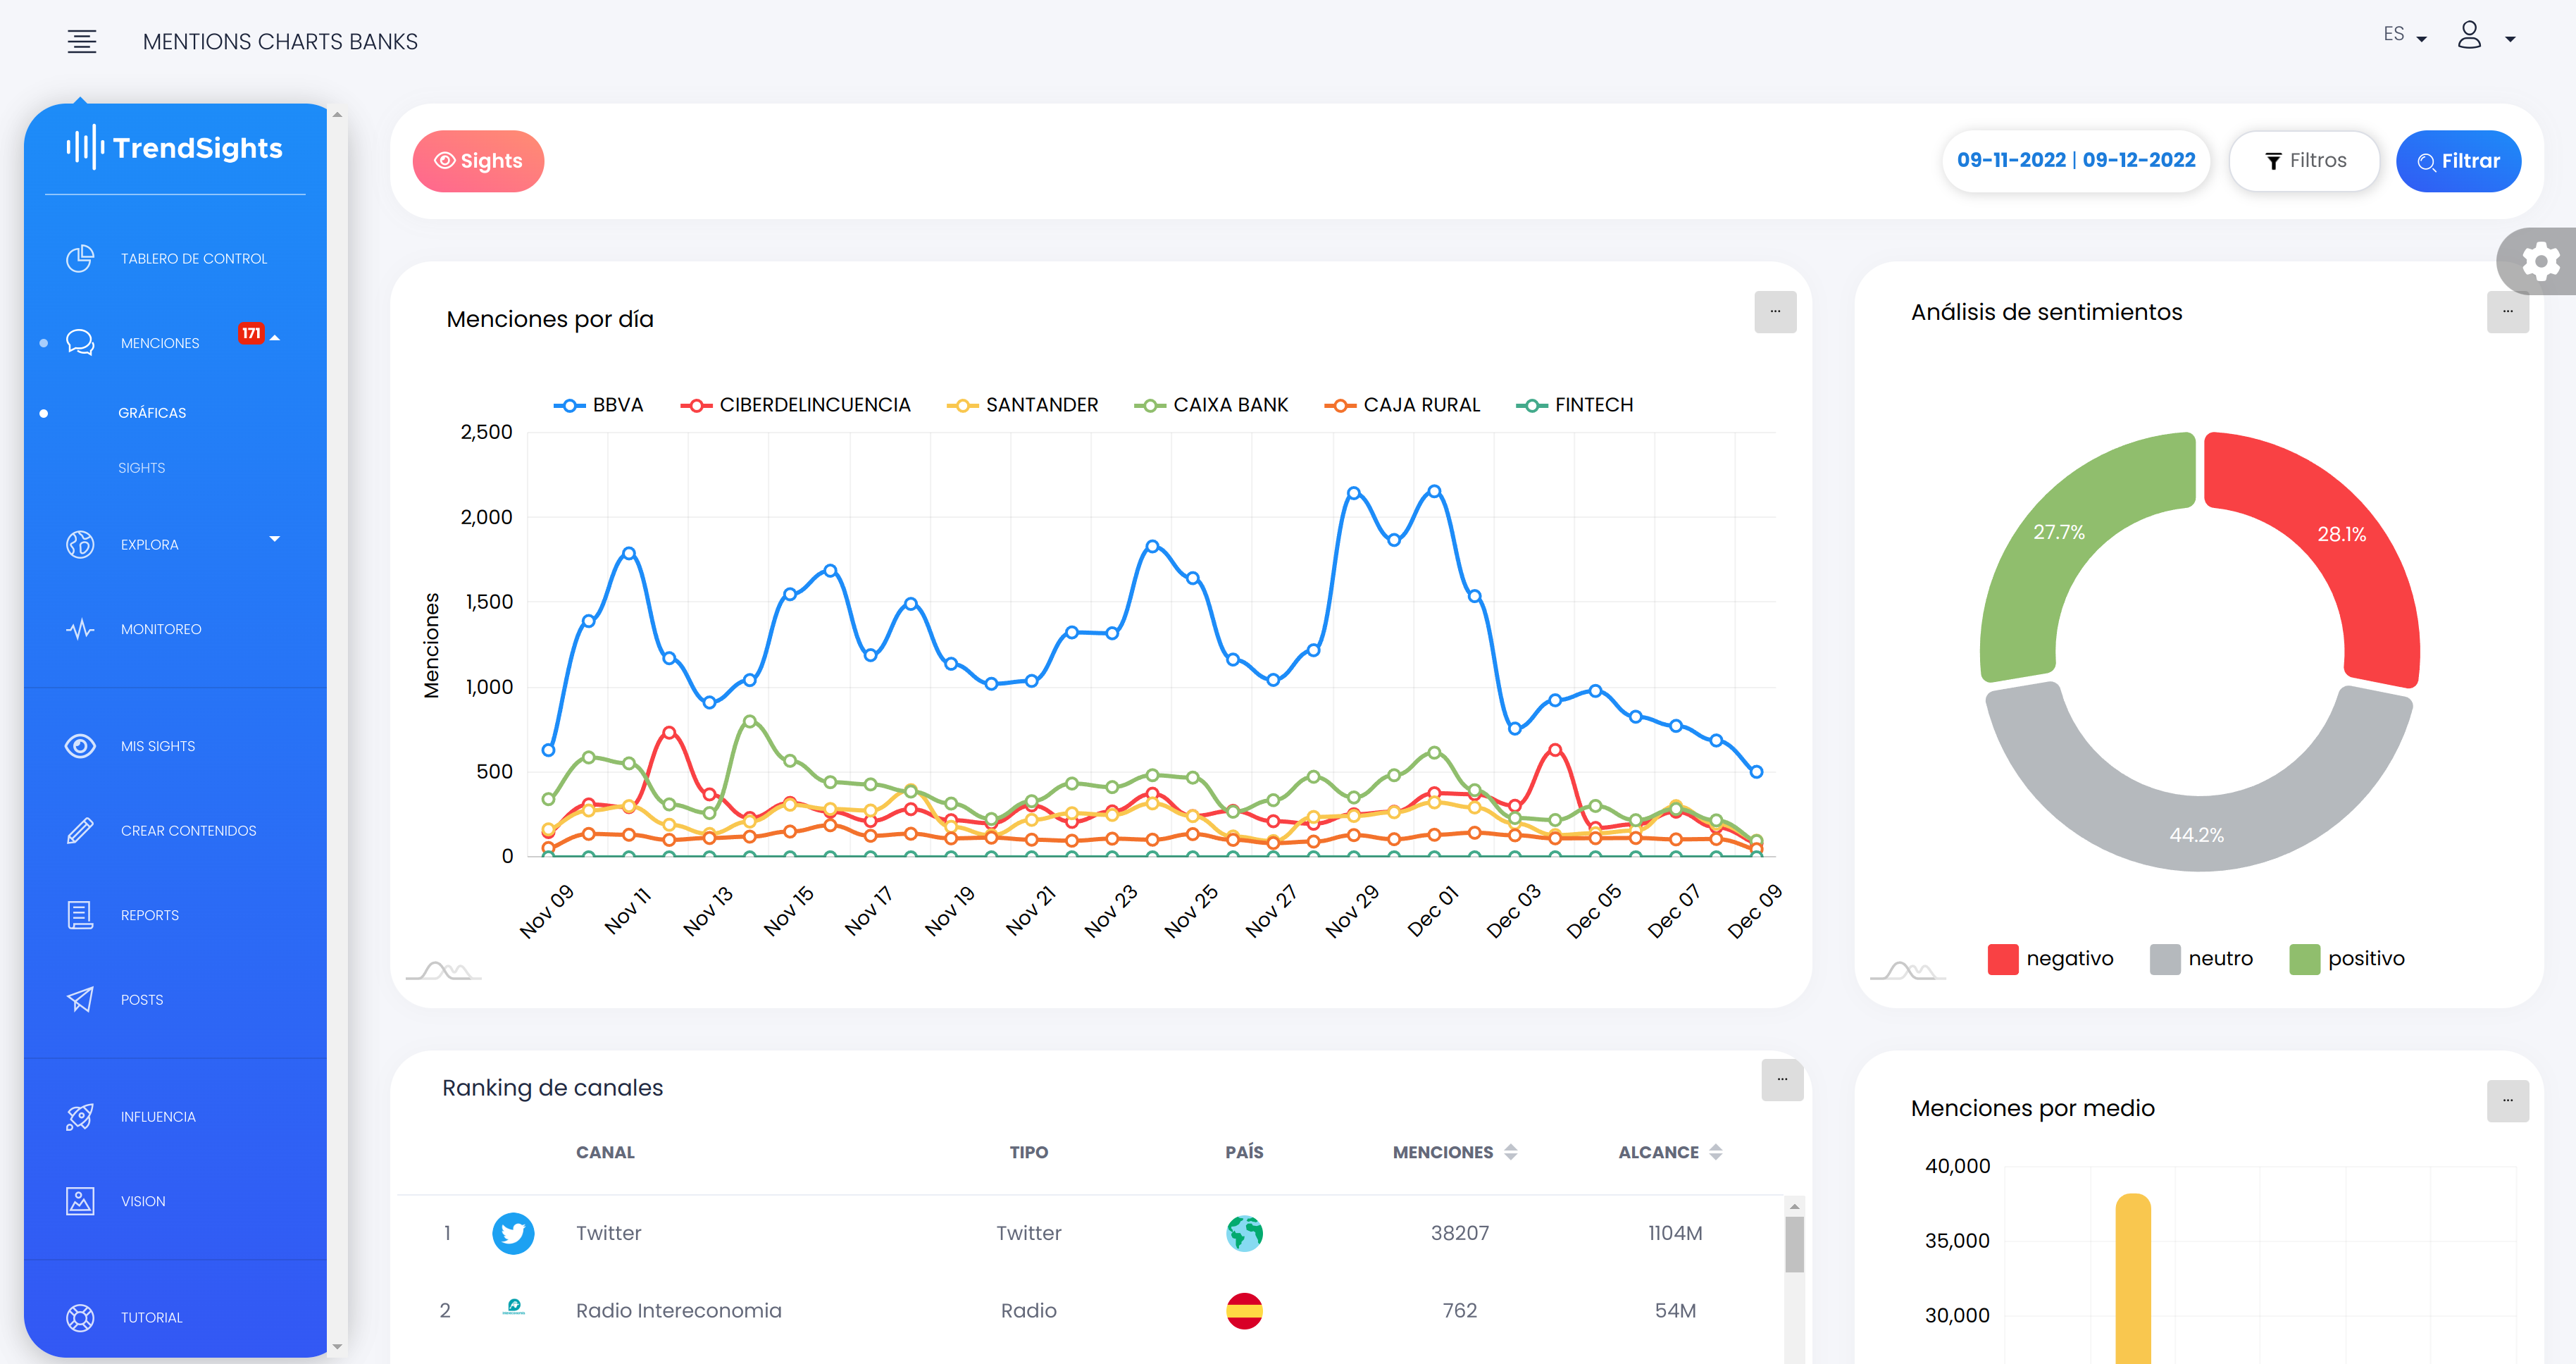
Task: Toggle FINTECH series in legend
Action: (x=1575, y=405)
